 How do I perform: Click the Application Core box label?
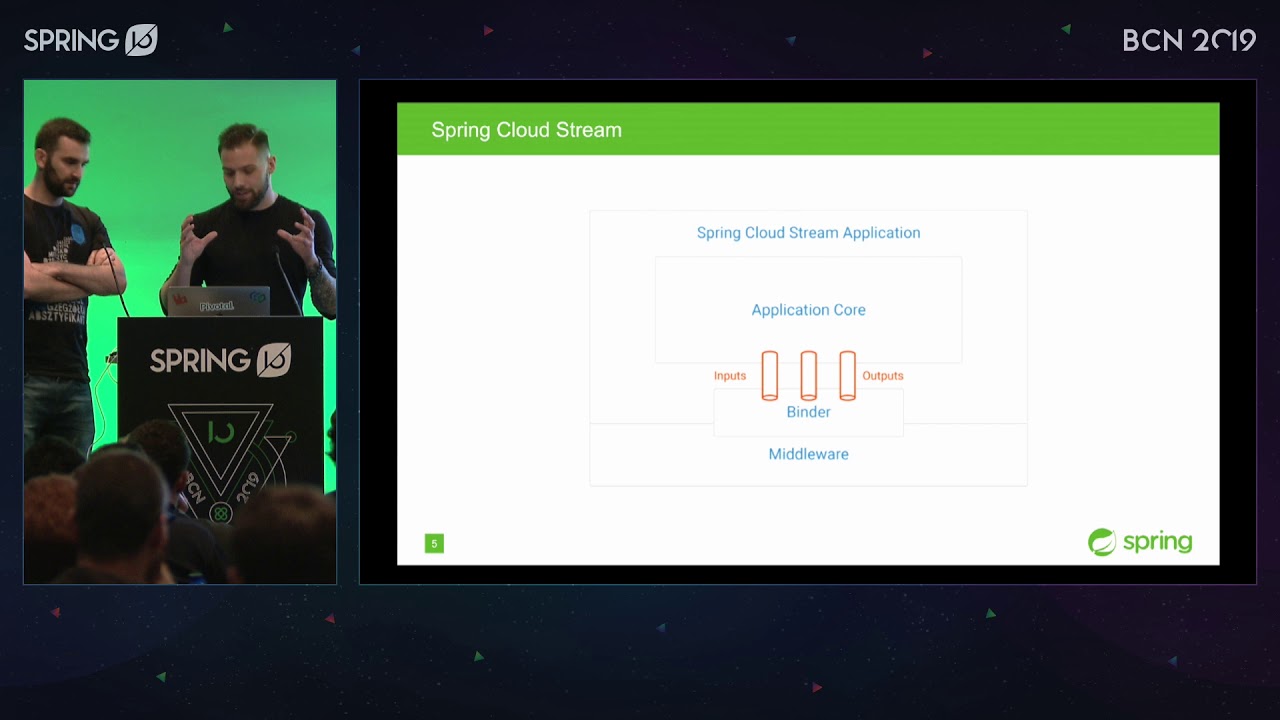click(x=808, y=310)
